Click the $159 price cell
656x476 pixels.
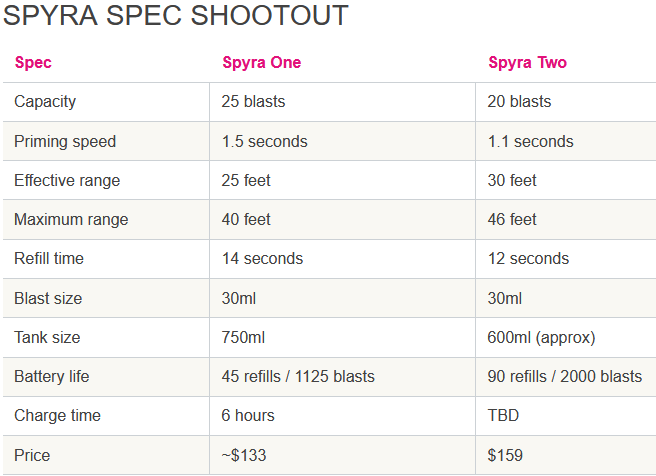[505, 455]
